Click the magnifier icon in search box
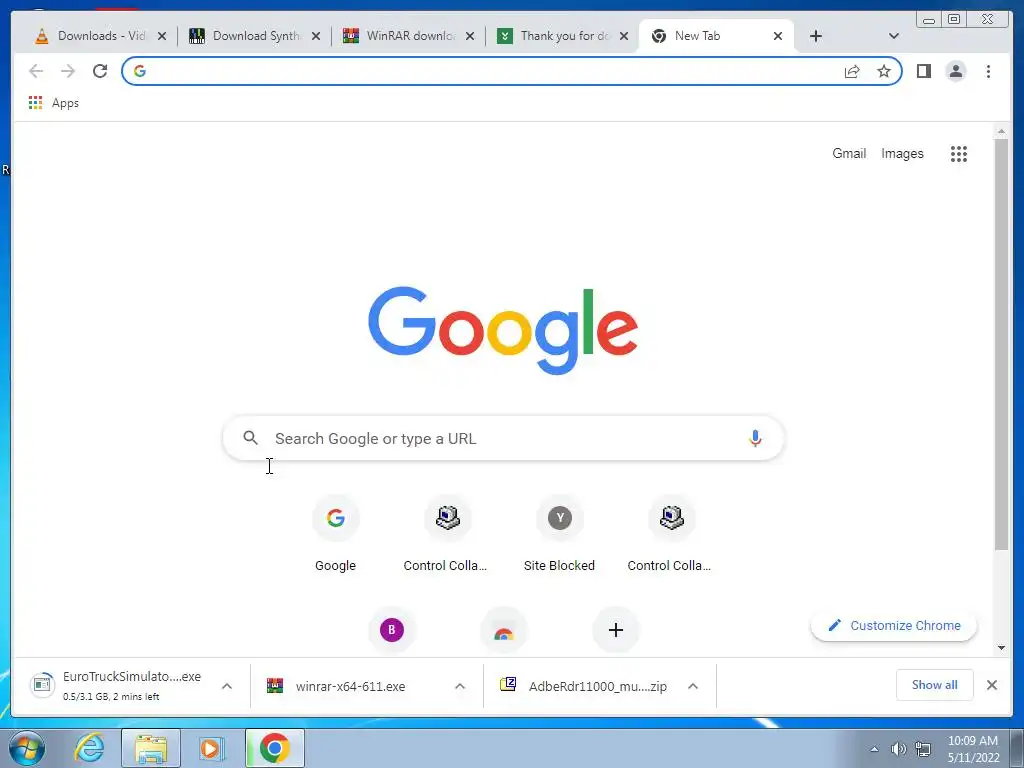This screenshot has width=1024, height=768. pyautogui.click(x=250, y=438)
